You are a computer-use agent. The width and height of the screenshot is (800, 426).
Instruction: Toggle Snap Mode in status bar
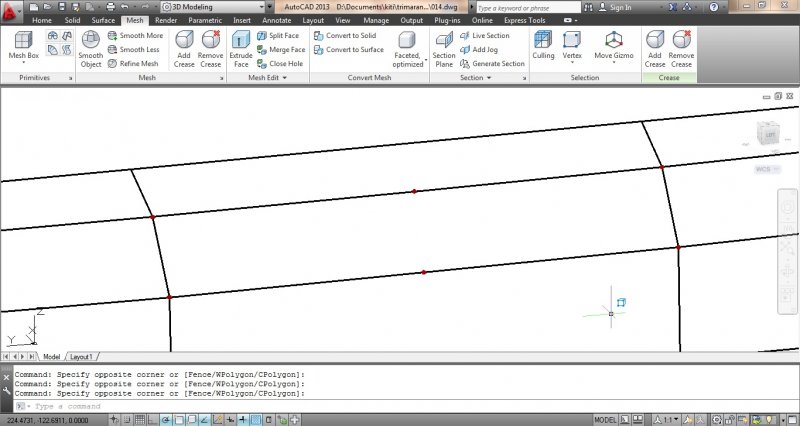pyautogui.click(x=127, y=420)
